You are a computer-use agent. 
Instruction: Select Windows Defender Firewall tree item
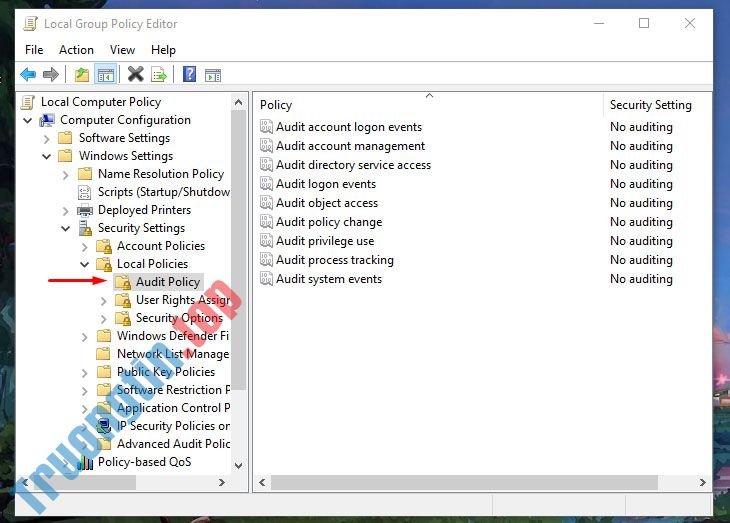[173, 336]
